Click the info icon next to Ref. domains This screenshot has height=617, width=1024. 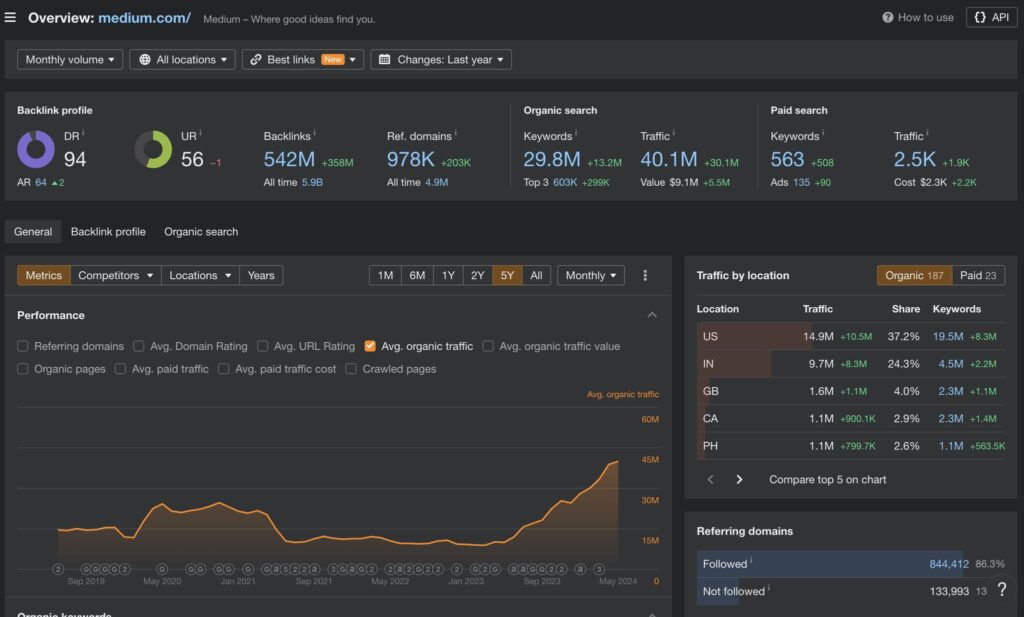(455, 133)
